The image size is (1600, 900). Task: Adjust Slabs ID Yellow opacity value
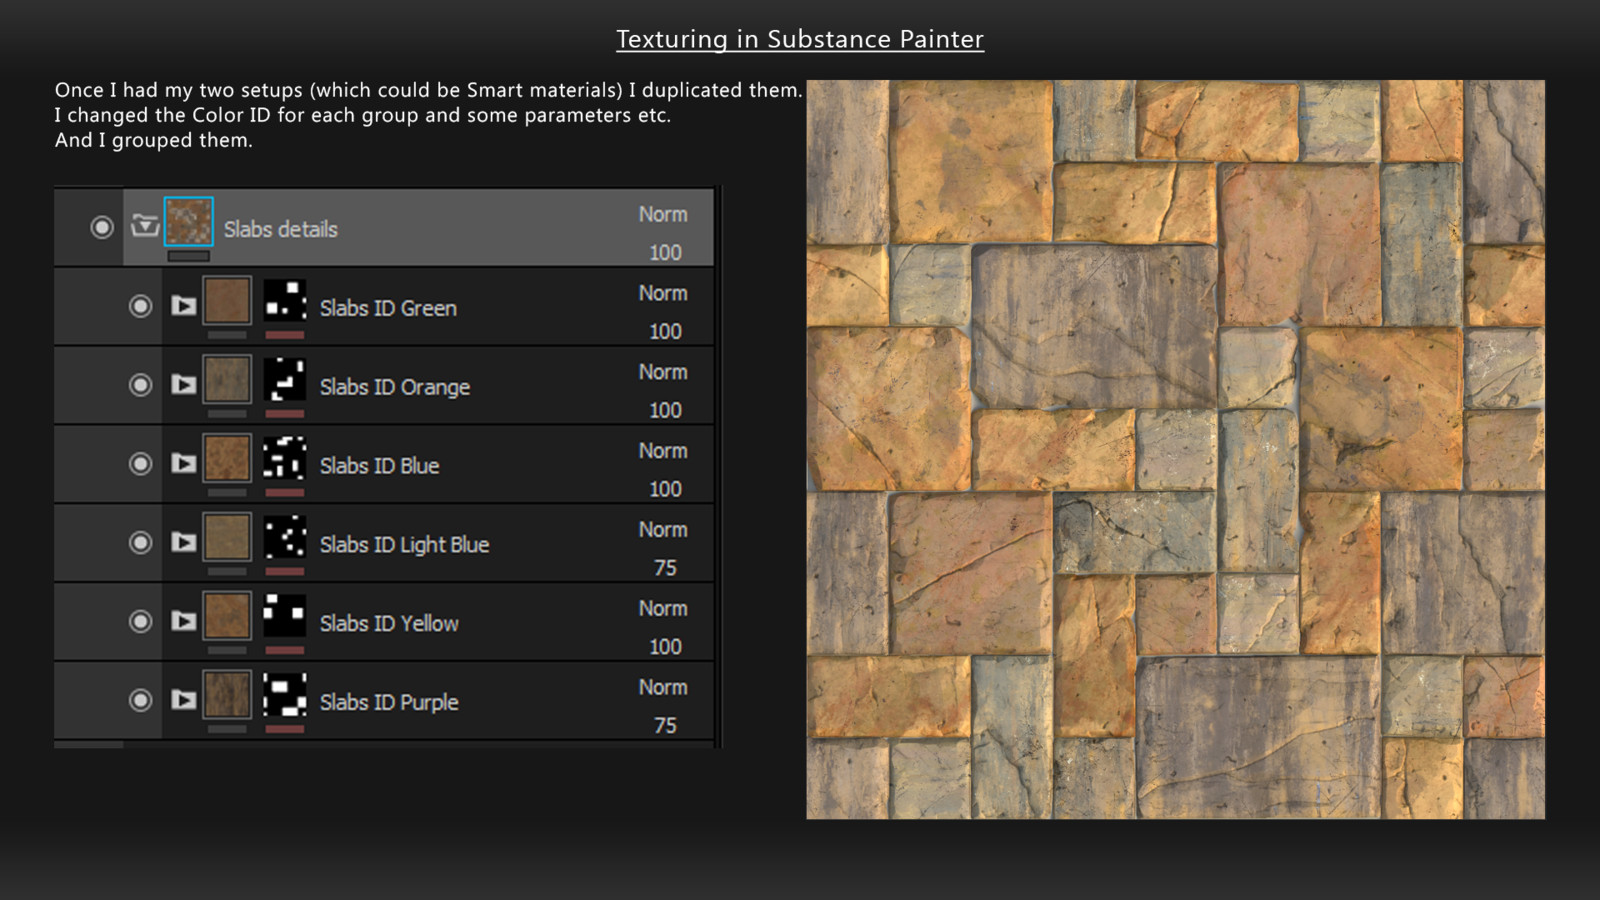665,647
